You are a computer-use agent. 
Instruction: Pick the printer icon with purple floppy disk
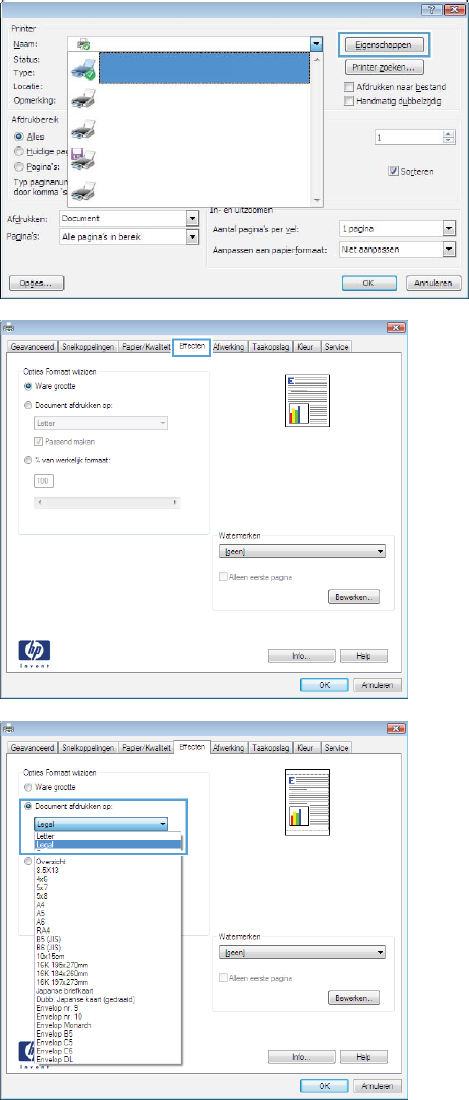tap(84, 159)
